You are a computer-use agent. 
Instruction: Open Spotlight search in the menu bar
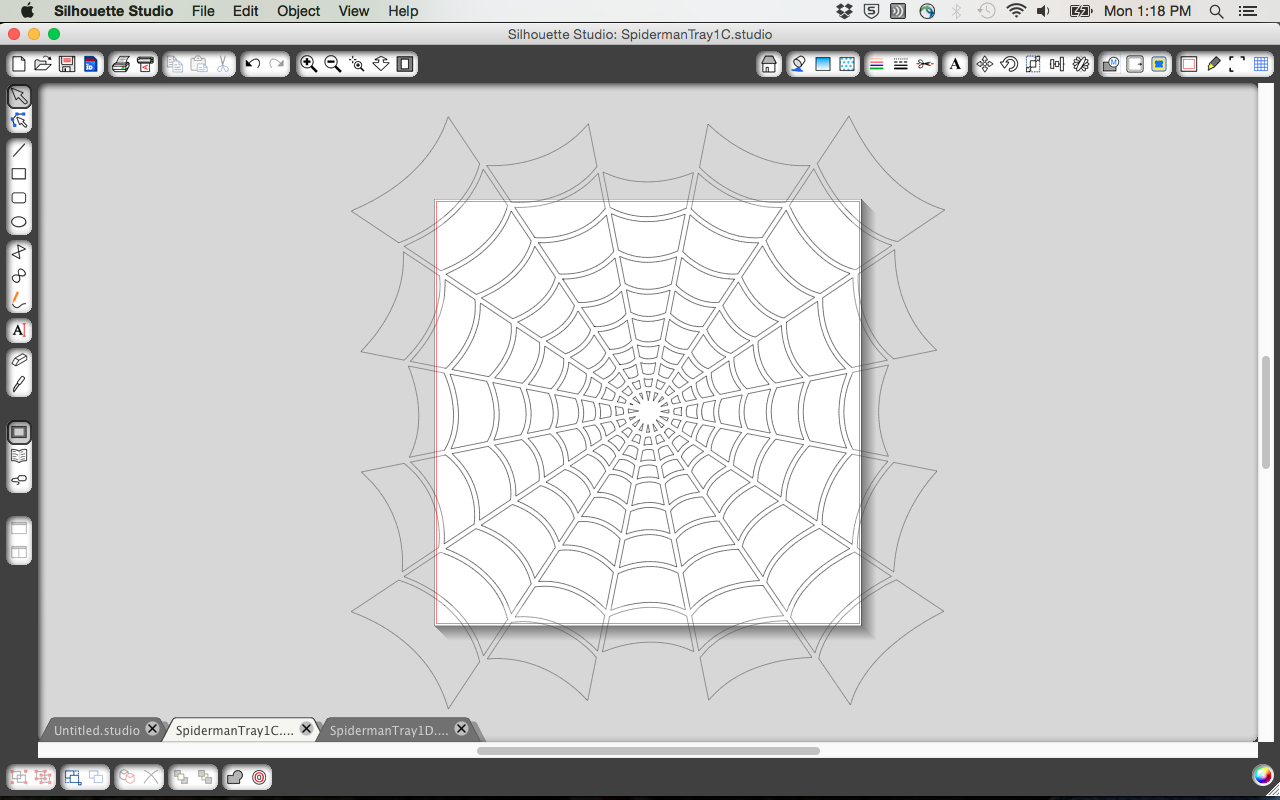pos(1217,11)
